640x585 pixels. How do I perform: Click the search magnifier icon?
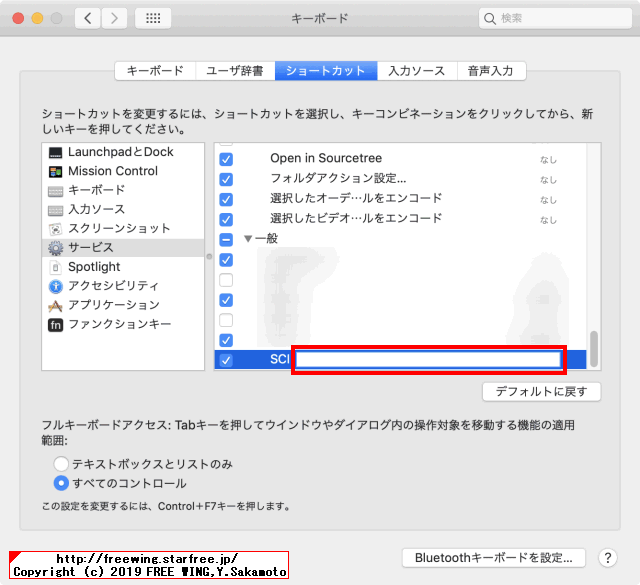489,18
